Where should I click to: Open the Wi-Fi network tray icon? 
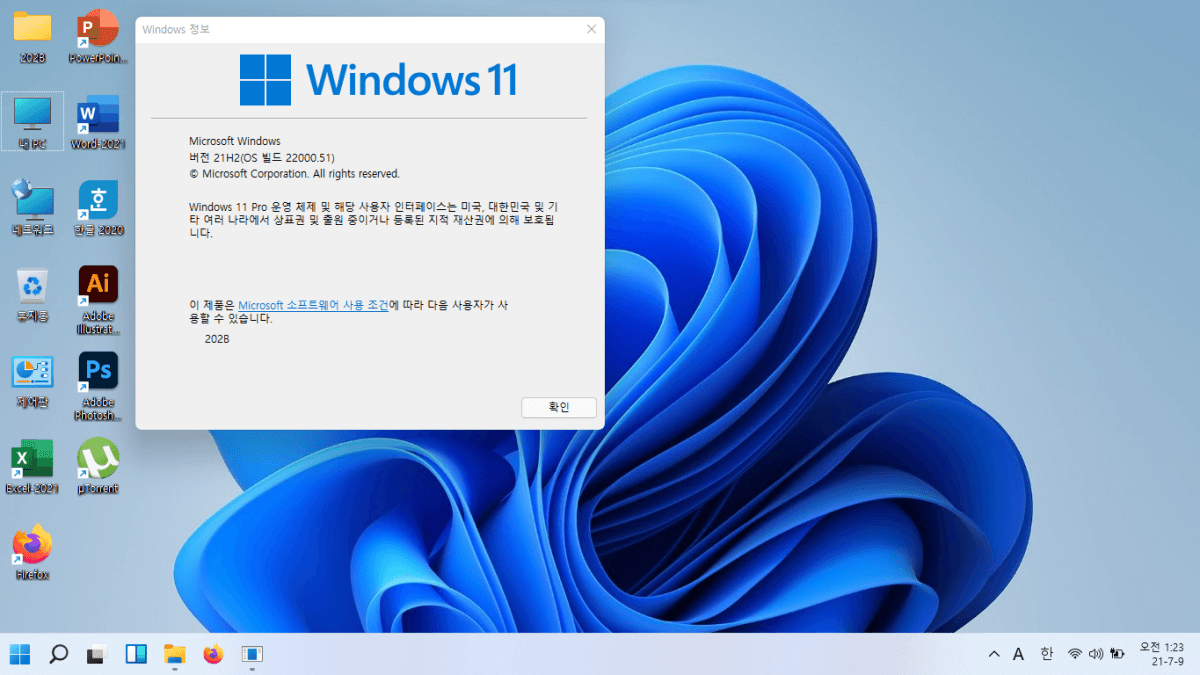[x=1075, y=654]
